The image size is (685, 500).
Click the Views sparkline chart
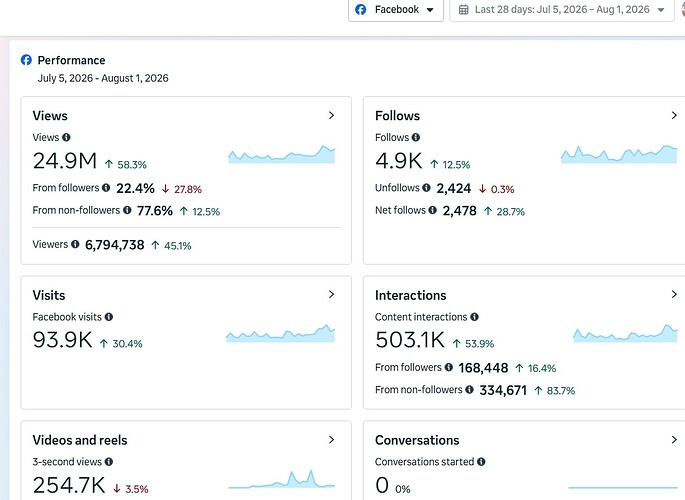282,155
